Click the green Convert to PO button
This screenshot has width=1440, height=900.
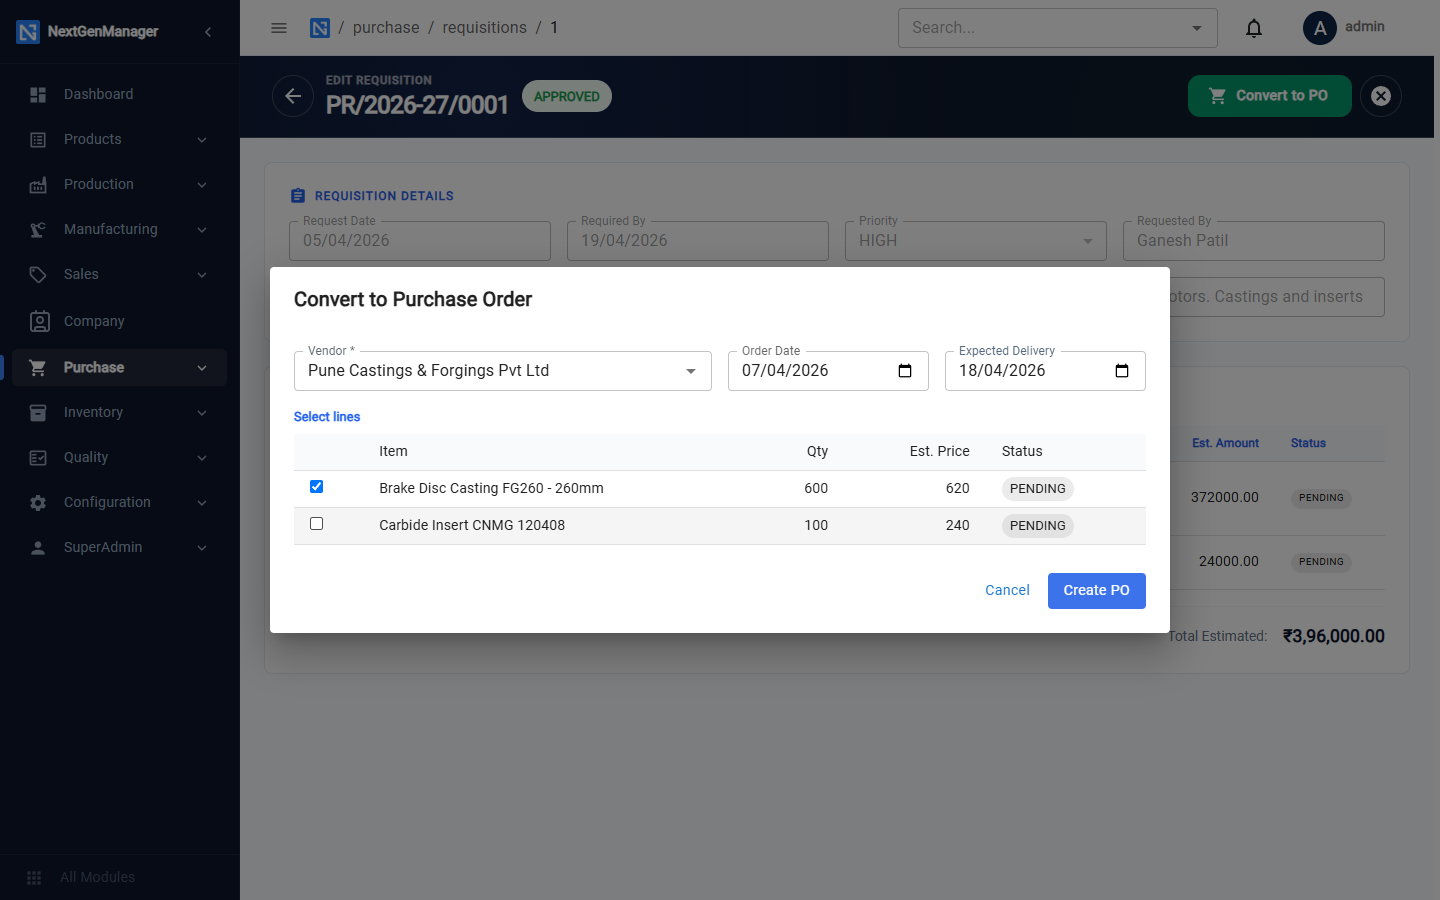1270,96
